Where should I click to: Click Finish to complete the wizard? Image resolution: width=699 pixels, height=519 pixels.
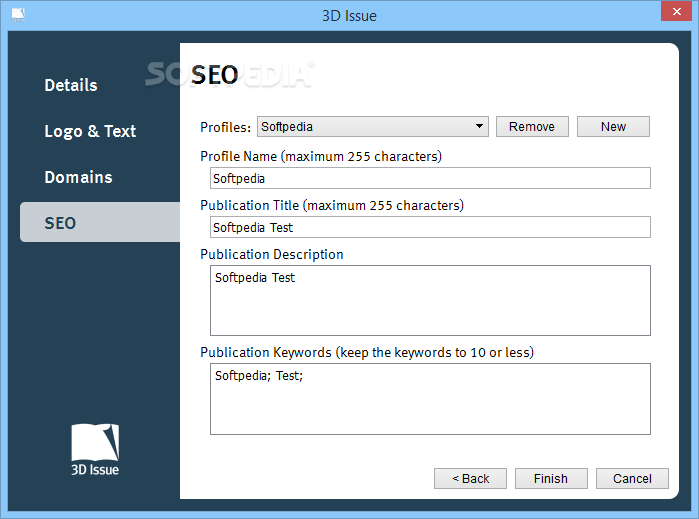(551, 478)
